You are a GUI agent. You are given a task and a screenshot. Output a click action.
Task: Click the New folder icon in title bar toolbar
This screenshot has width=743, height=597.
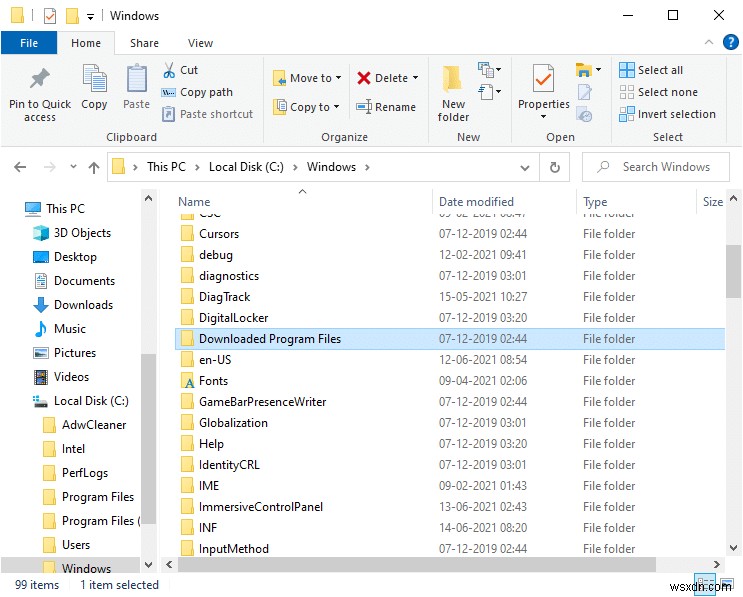click(72, 16)
